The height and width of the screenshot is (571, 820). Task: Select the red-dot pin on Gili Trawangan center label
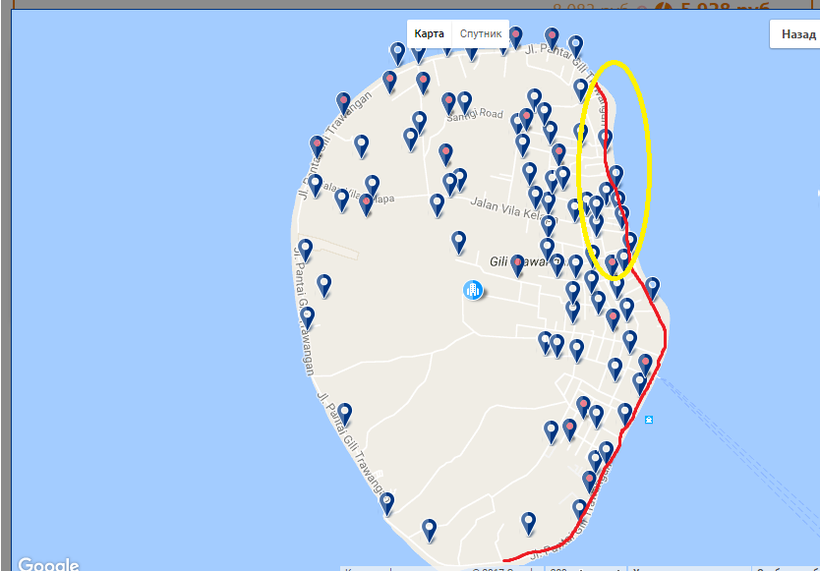(517, 265)
